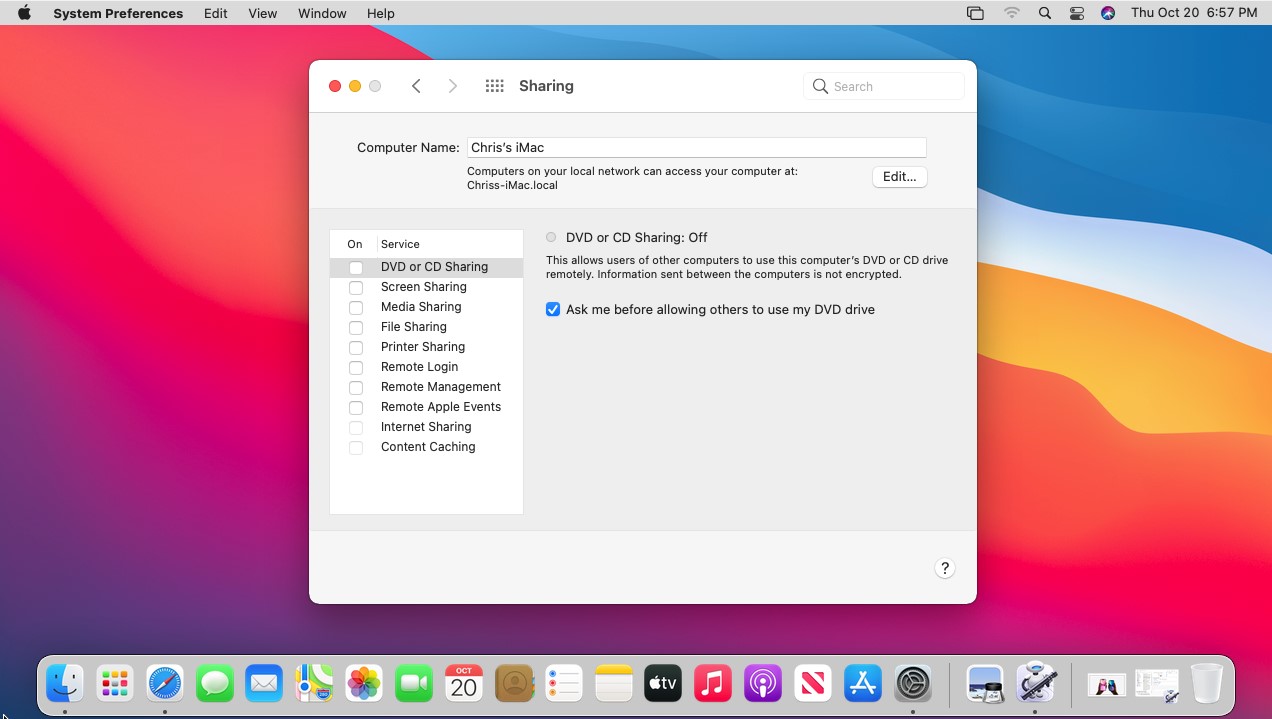1272x719 pixels.
Task: Open Messages app in the Dock
Action: 215,684
